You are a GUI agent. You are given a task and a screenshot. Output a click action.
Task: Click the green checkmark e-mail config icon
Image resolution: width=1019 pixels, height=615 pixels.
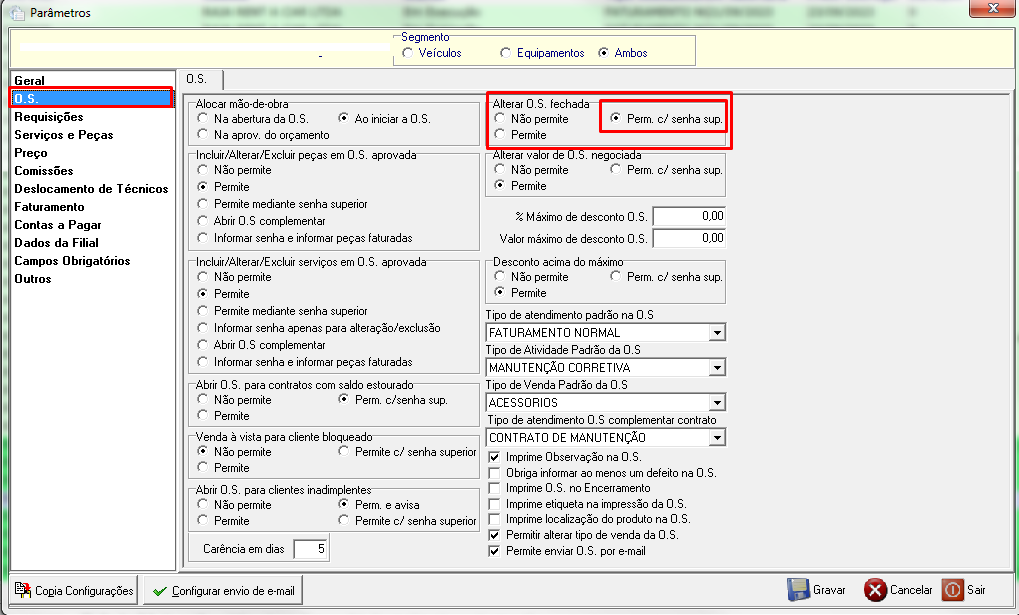pos(159,591)
